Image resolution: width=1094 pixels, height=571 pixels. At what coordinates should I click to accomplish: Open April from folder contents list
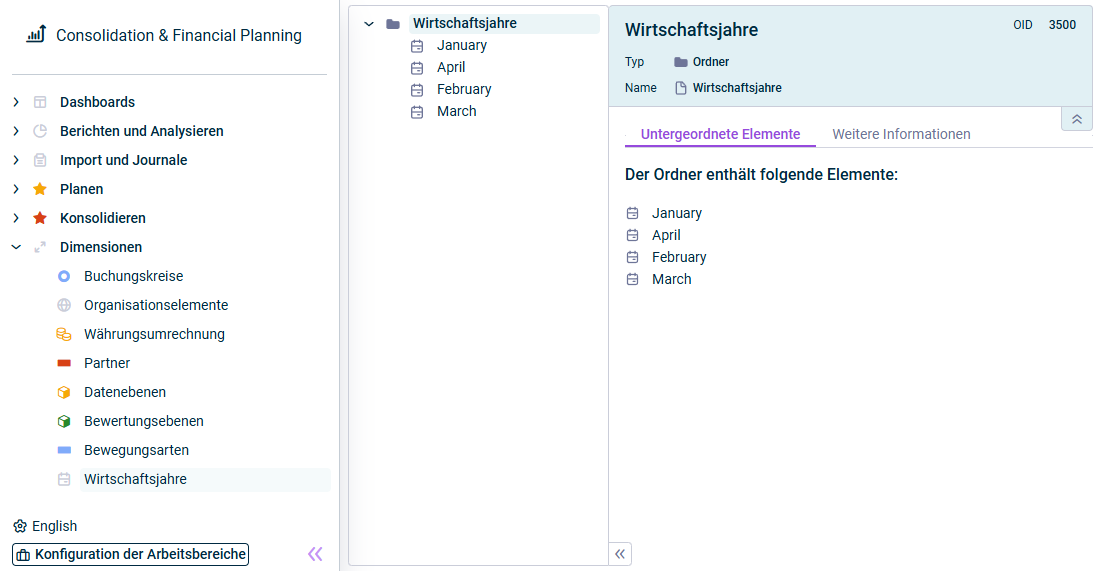666,235
